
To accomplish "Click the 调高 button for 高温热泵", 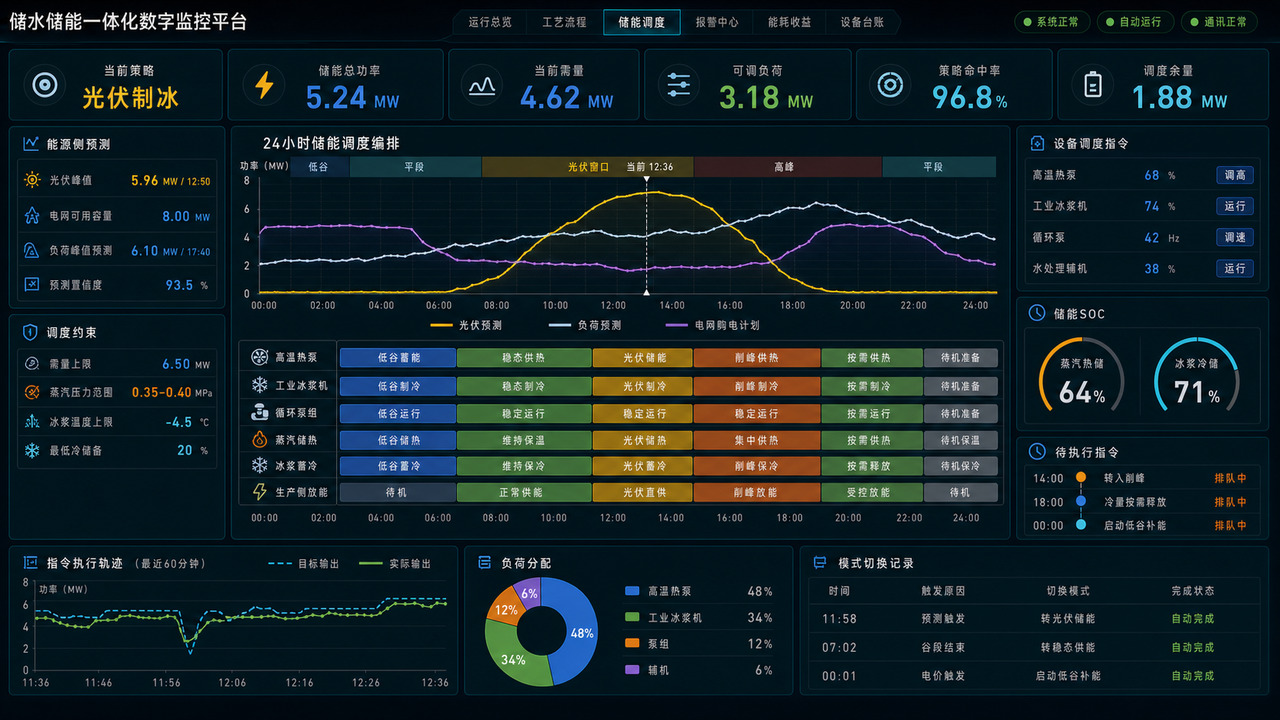I will 1235,175.
